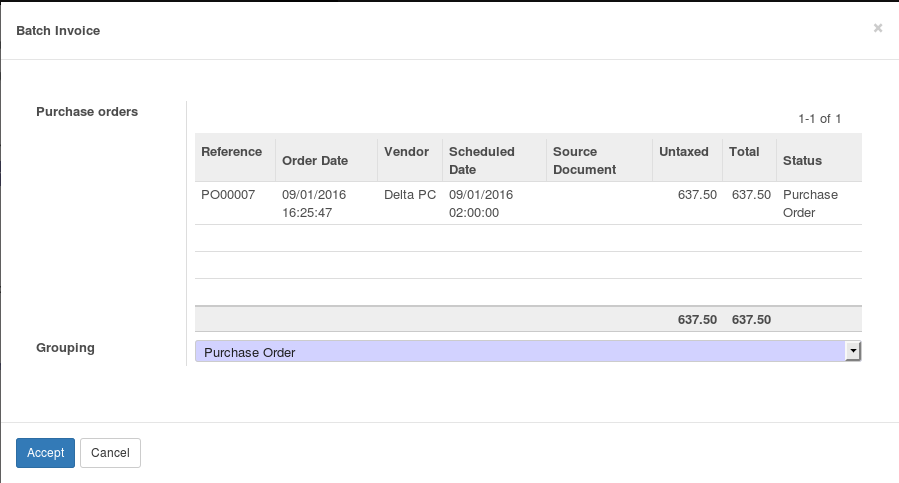This screenshot has height=483, width=899.
Task: Click the 1-1 of 1 pager text
Action: coord(819,119)
